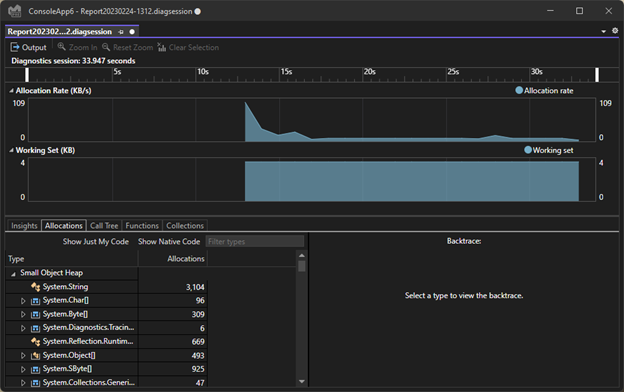Click the allocations list scroll down arrow
This screenshot has height=392, width=624.
(x=302, y=382)
